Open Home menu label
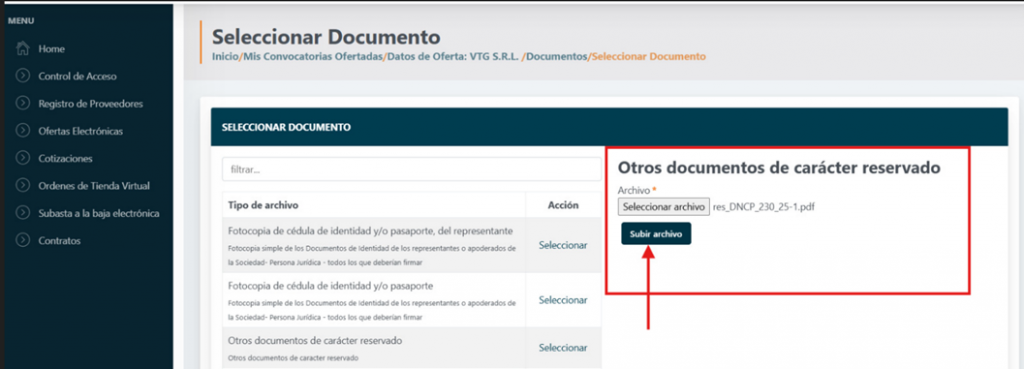Screen dimensions: 1024x369 pos(52,49)
